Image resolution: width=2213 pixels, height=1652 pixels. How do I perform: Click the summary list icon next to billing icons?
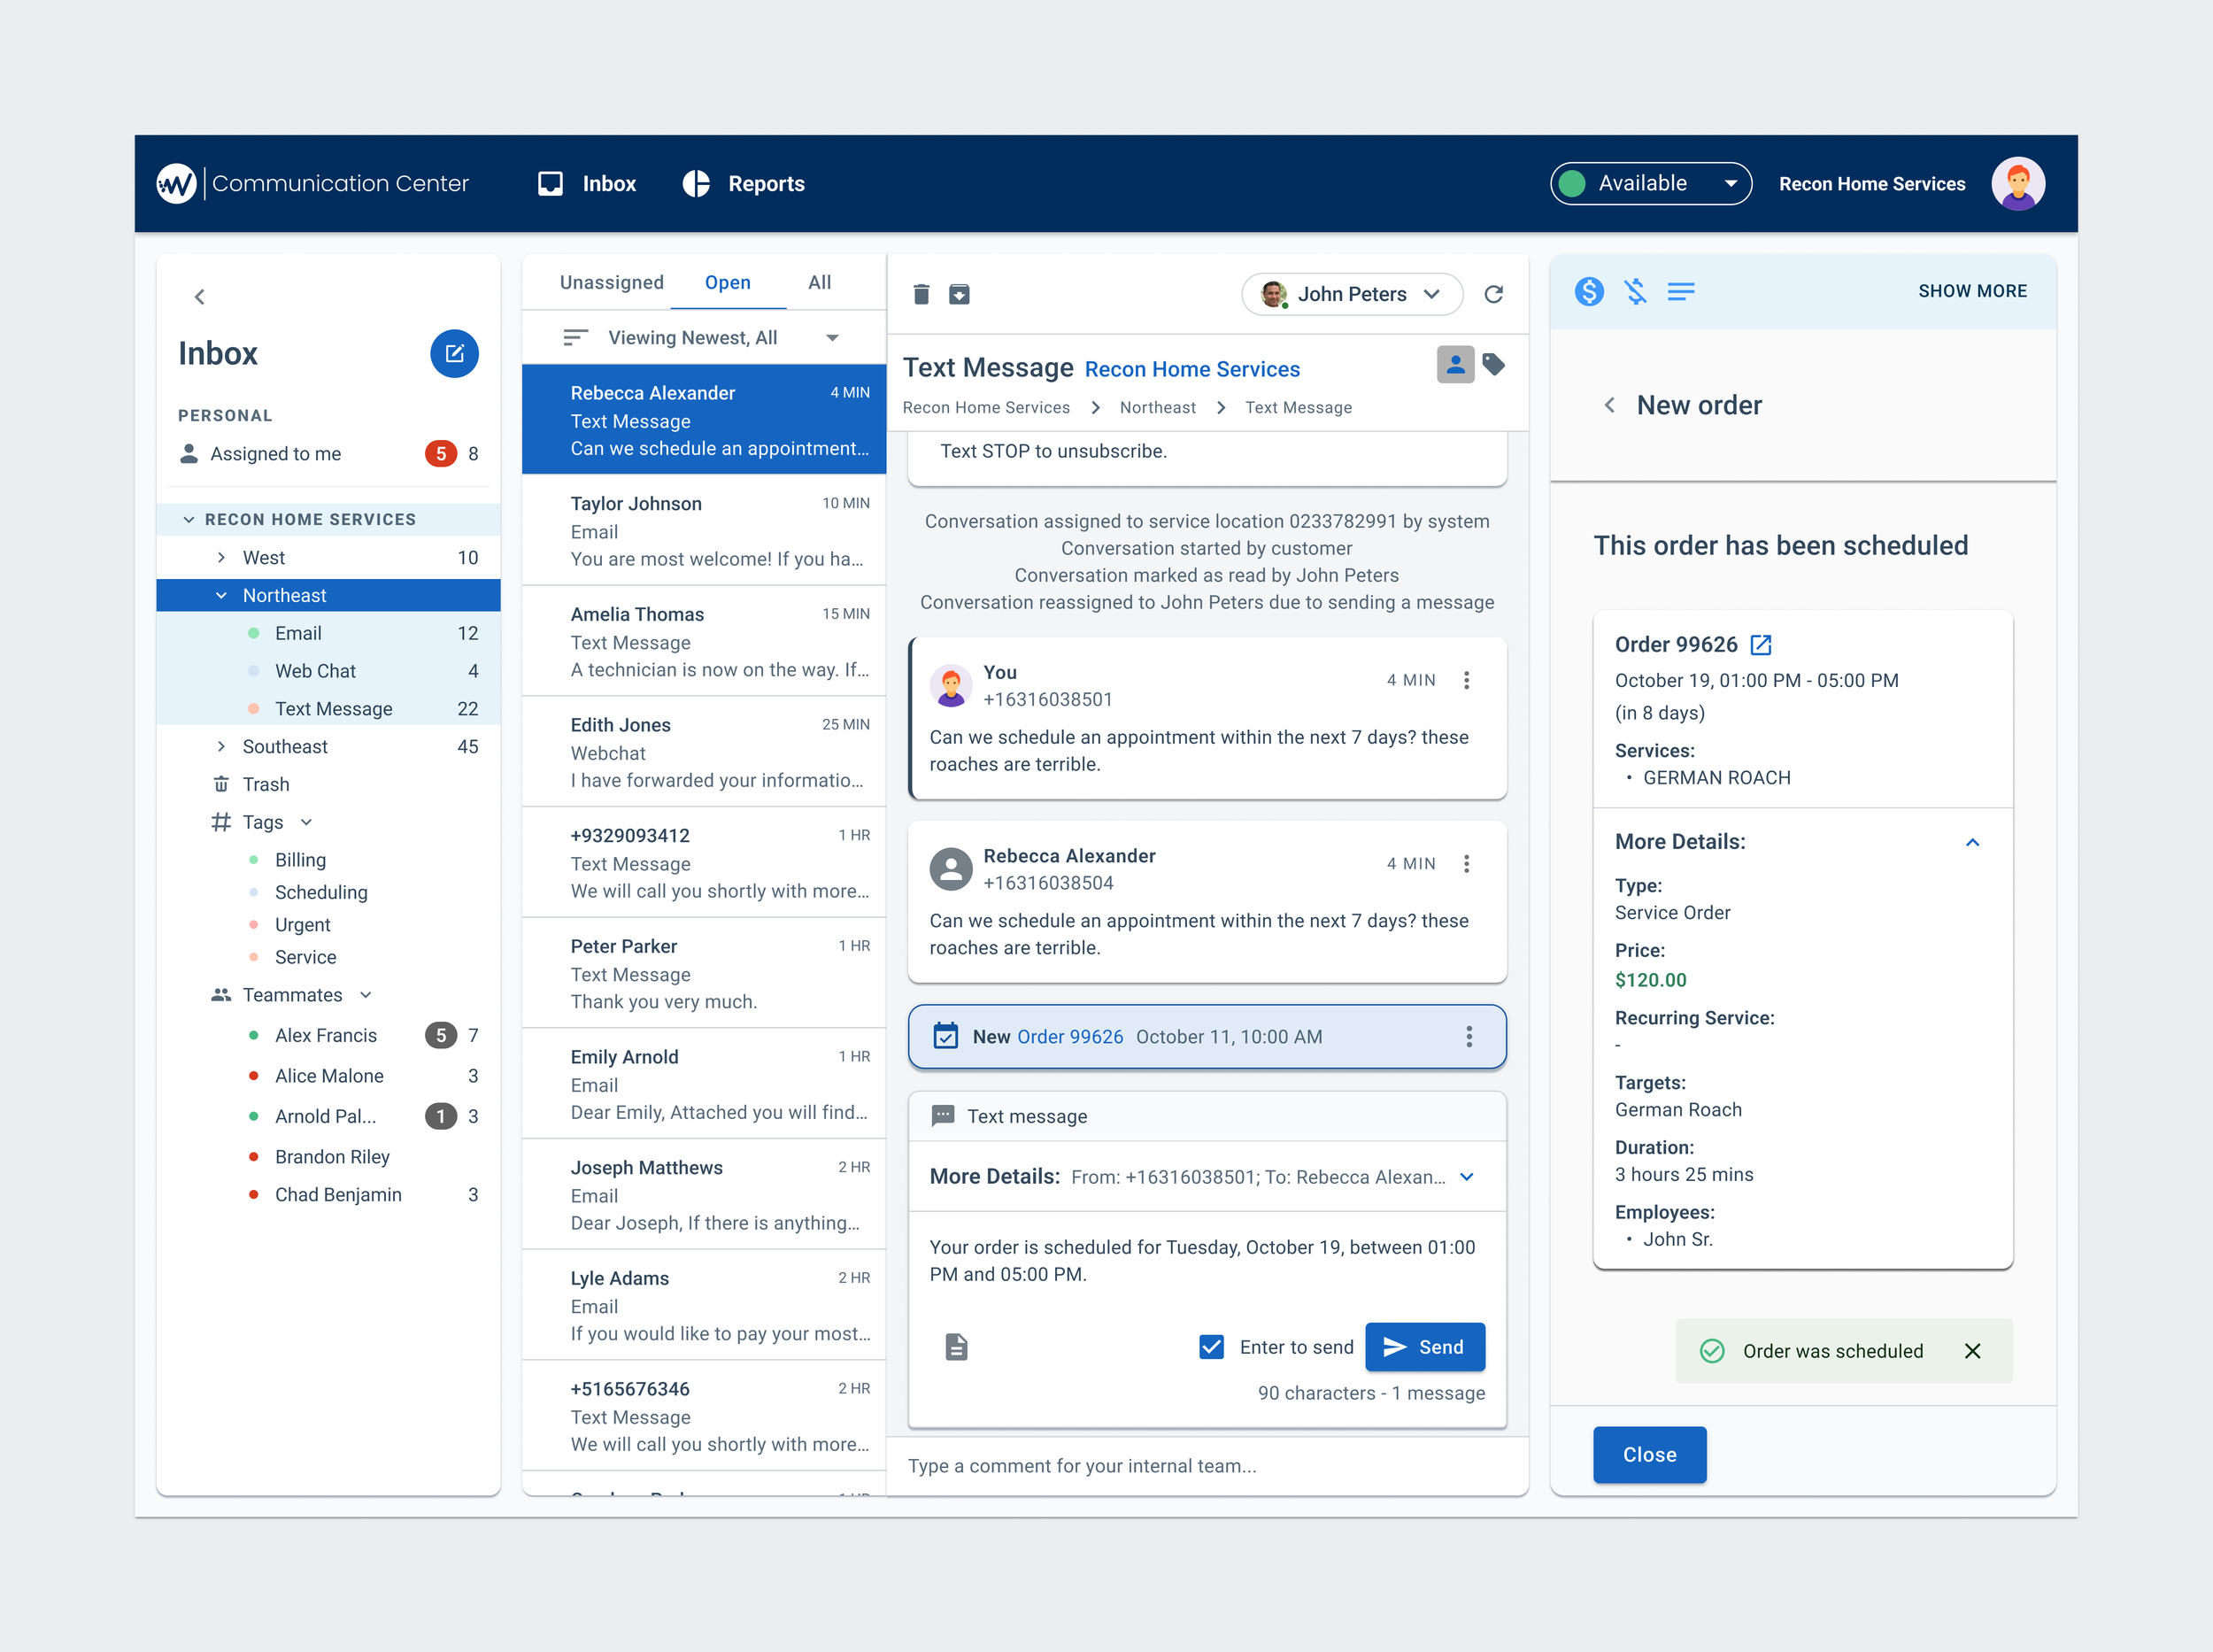coord(1680,291)
